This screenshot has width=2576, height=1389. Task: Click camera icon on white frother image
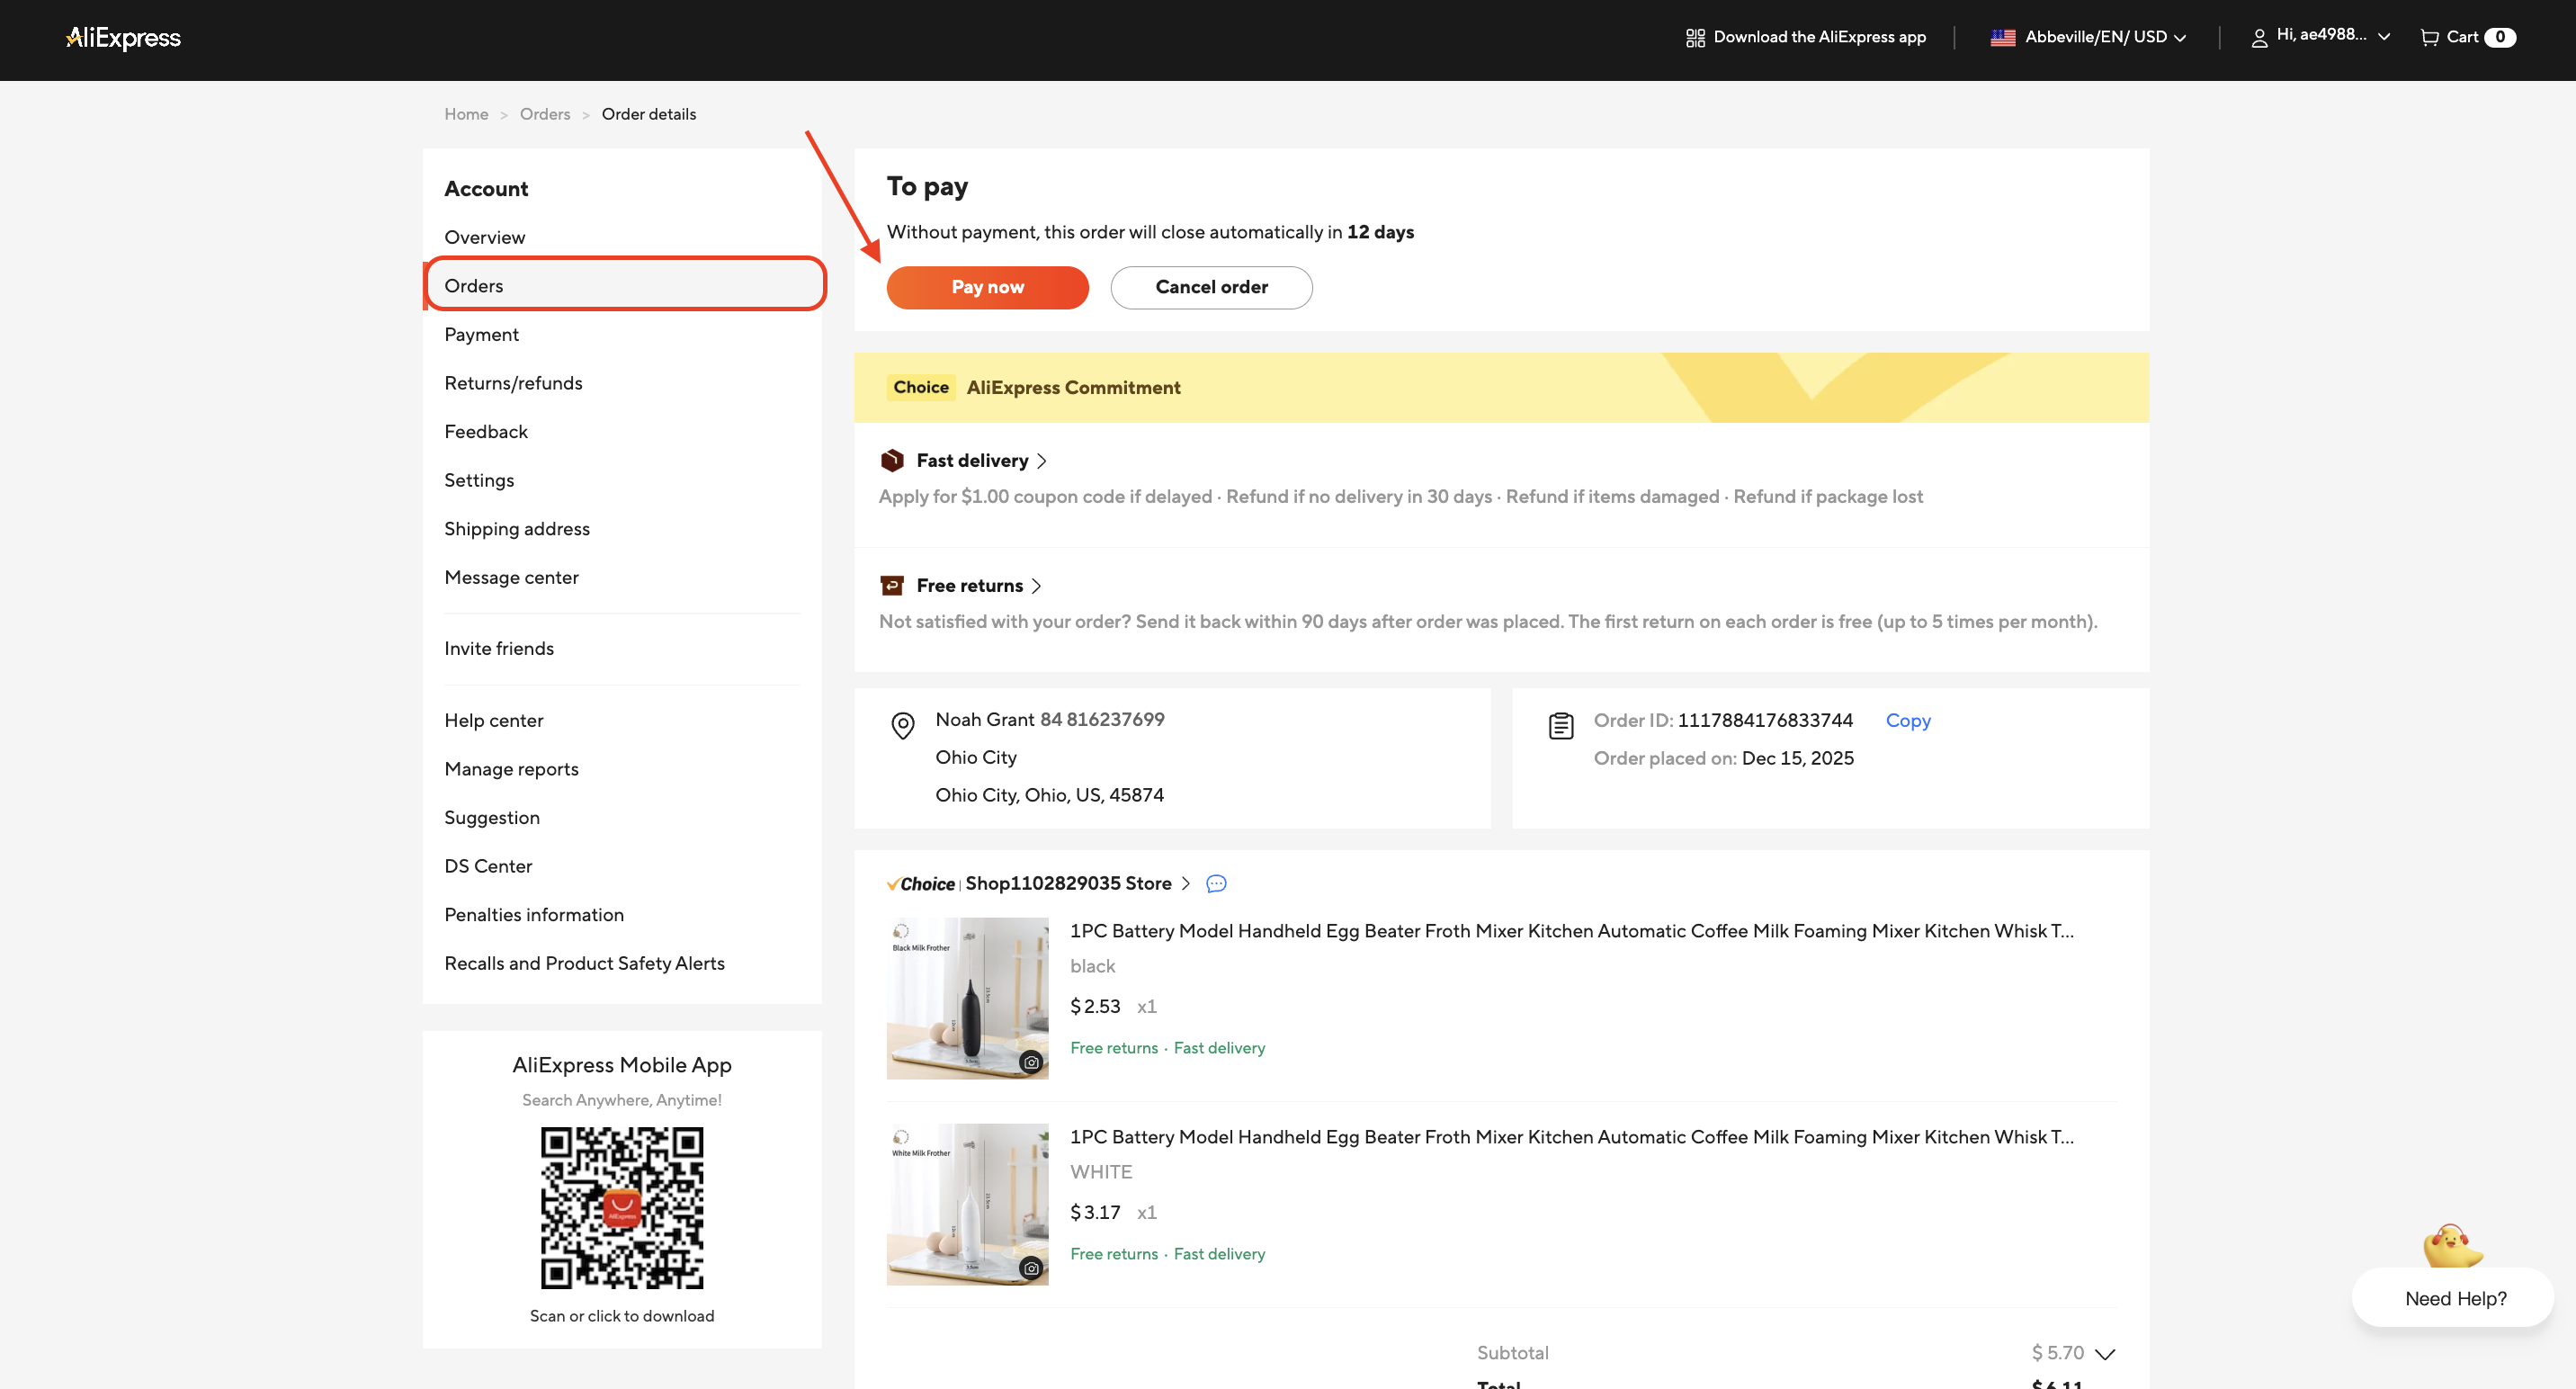click(1031, 1268)
